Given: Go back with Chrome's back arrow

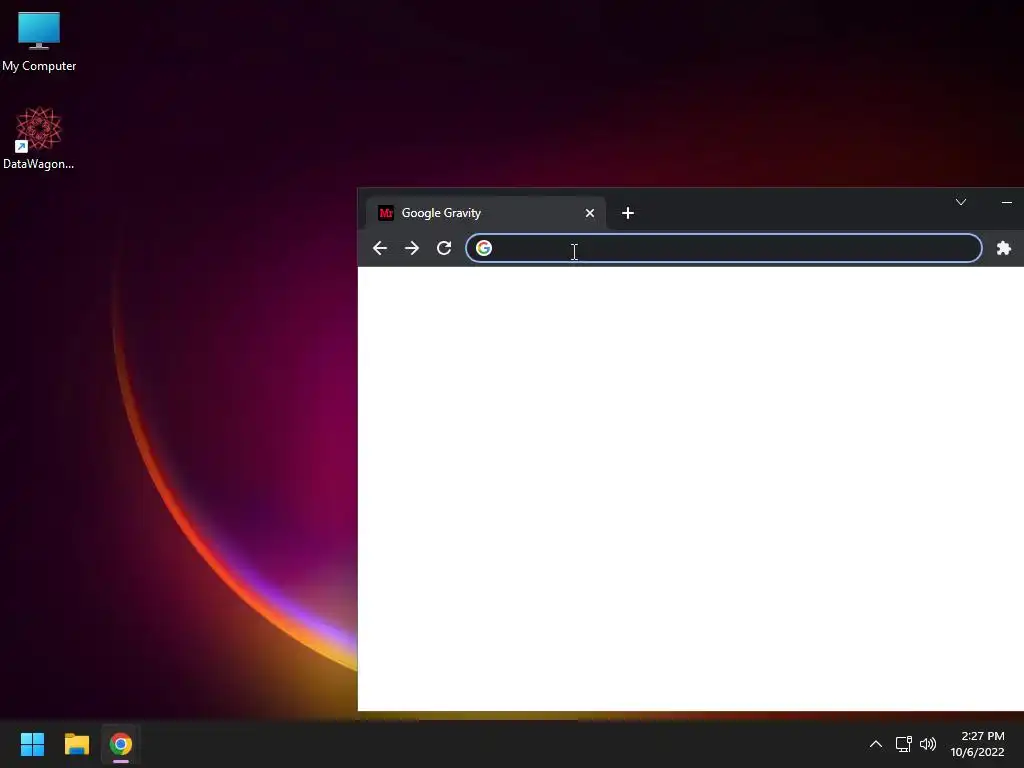Looking at the screenshot, I should (x=379, y=248).
